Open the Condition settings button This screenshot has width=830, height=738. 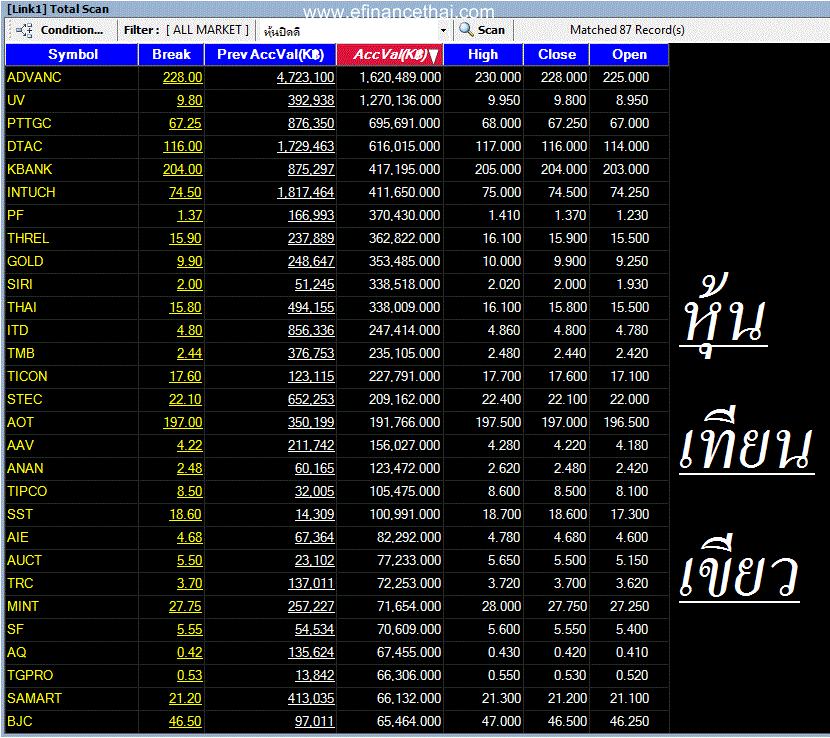click(60, 30)
